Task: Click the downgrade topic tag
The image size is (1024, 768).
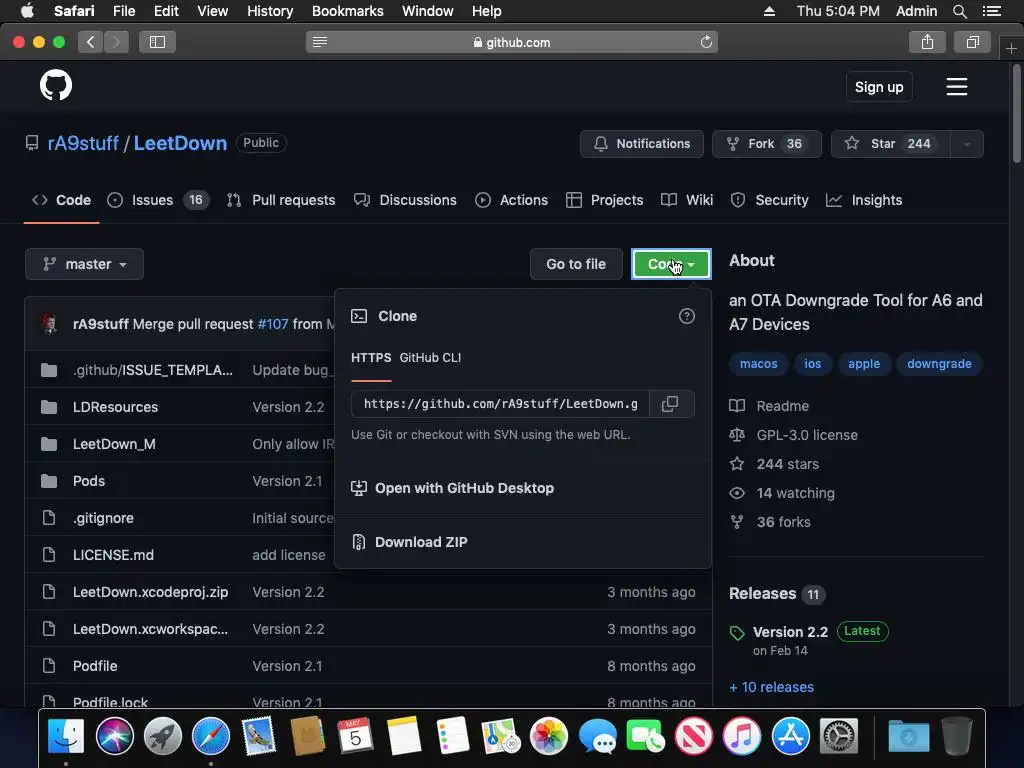Action: (939, 364)
